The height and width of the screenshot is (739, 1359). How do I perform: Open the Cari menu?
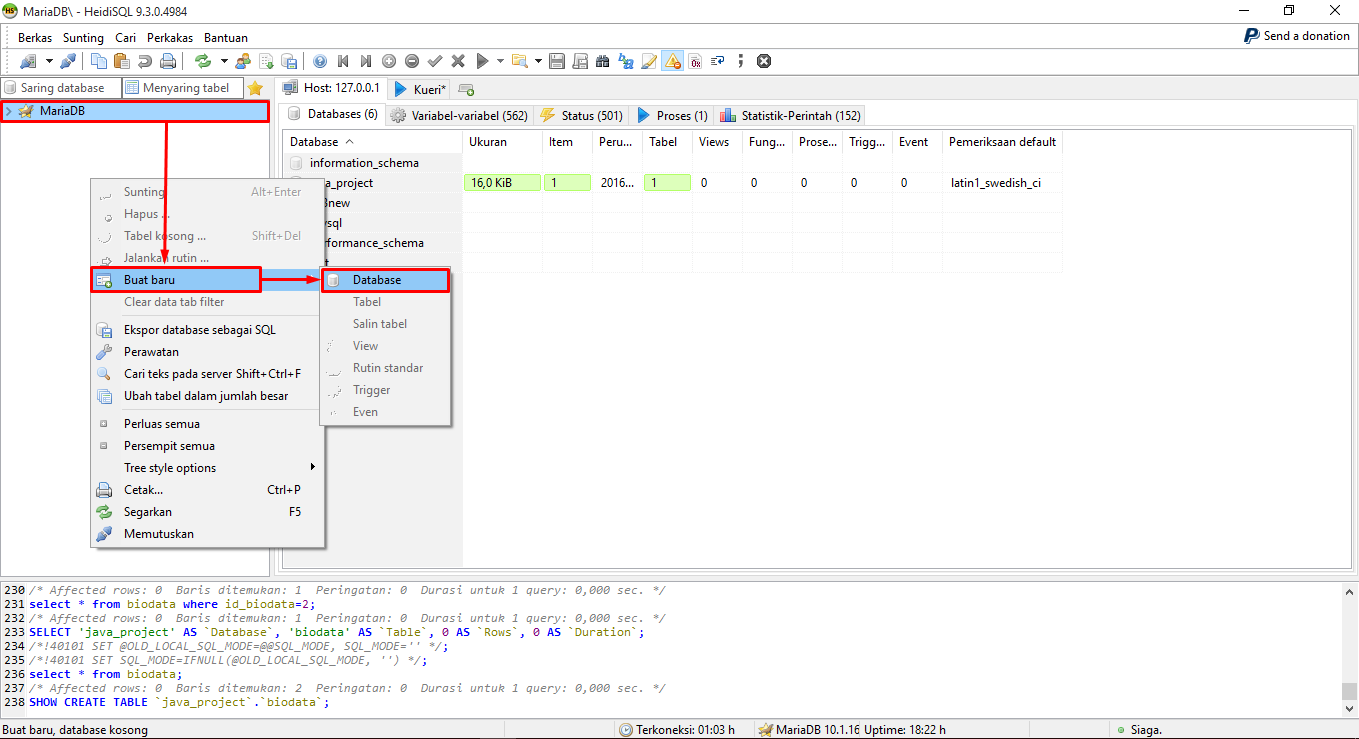click(x=125, y=37)
